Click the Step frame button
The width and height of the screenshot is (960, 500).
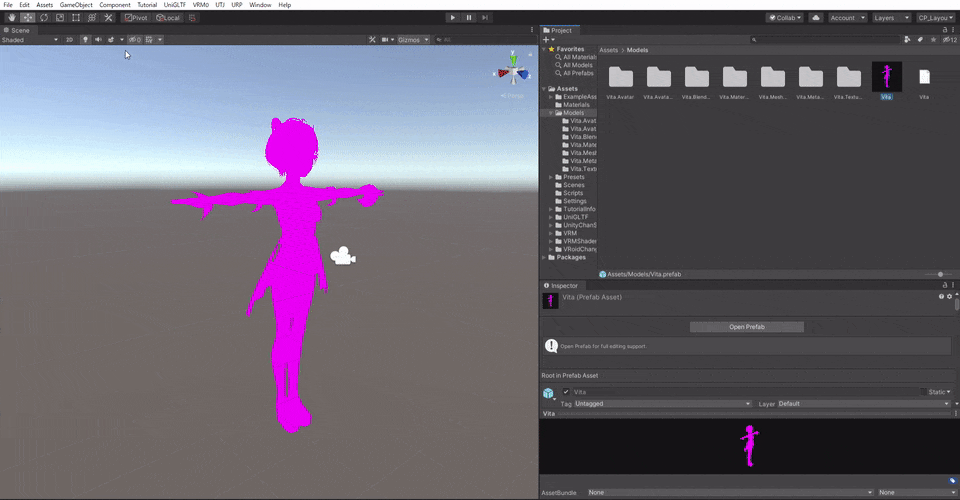(485, 18)
